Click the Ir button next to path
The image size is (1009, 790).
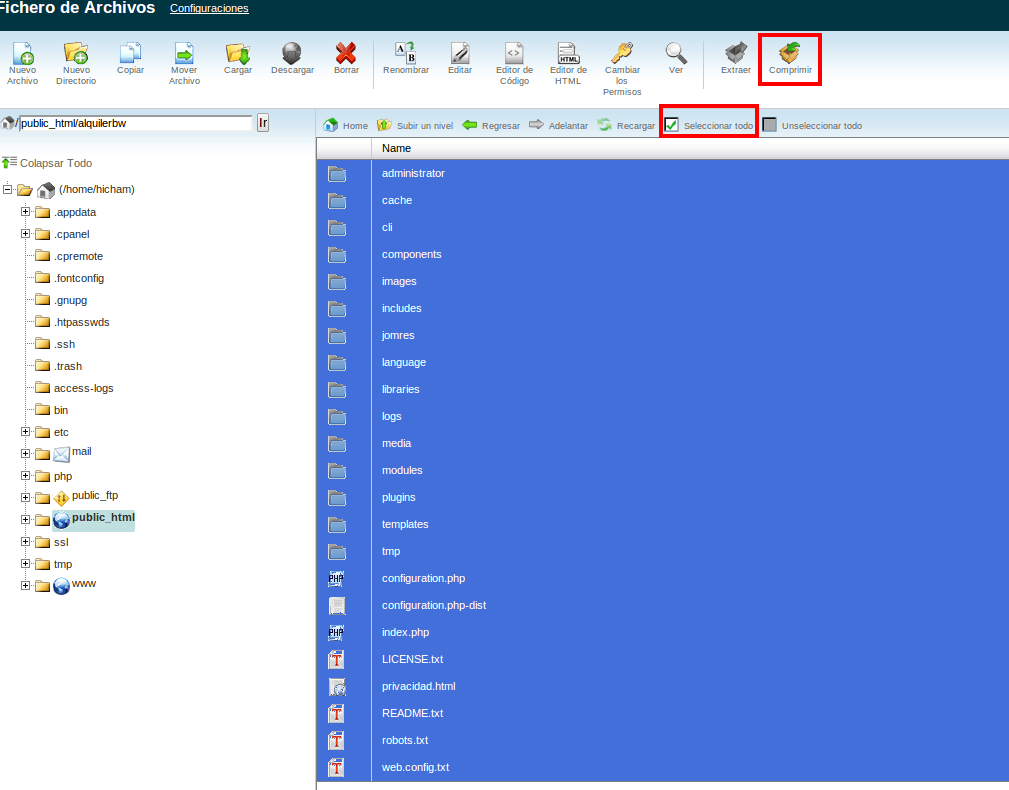(x=263, y=123)
